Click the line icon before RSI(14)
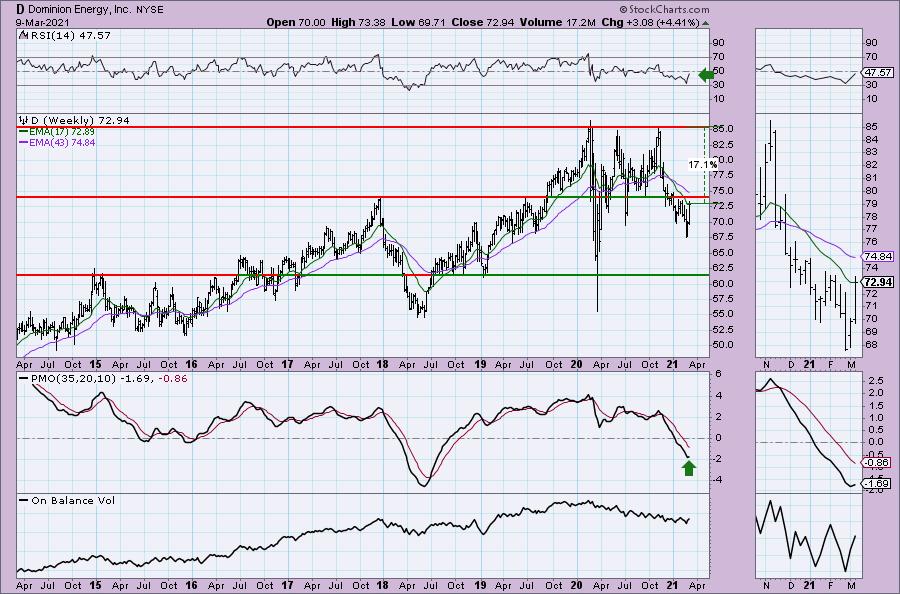The height and width of the screenshot is (594, 900). coord(23,35)
